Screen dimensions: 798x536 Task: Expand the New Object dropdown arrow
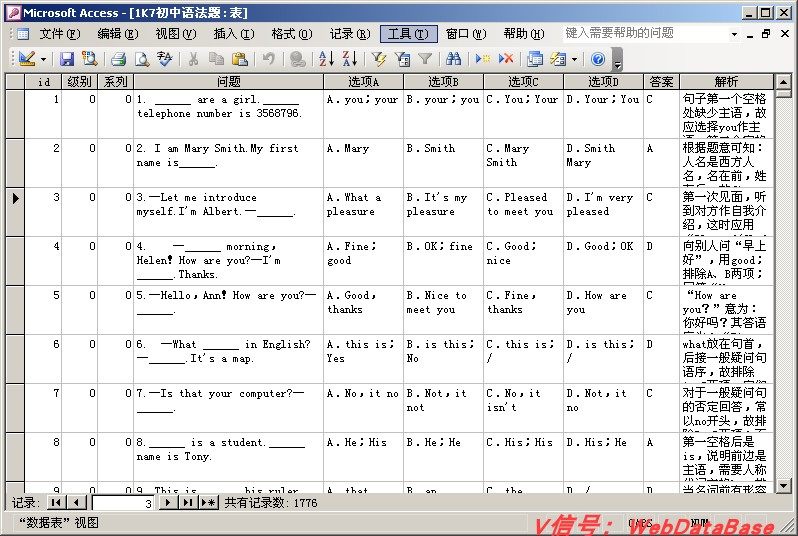point(575,60)
